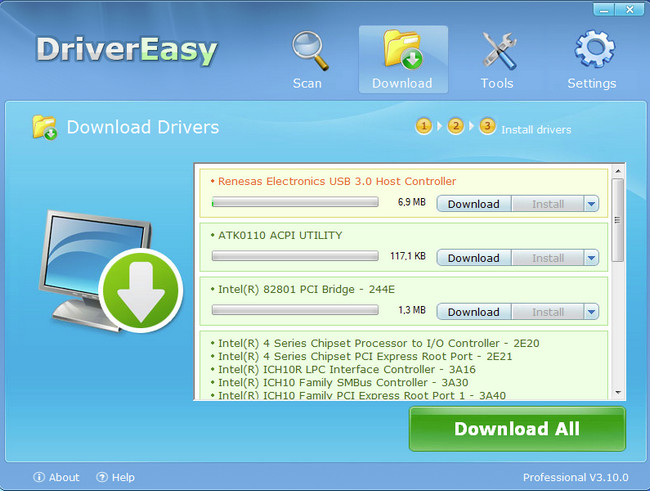Viewport: 650px width, 491px height.
Task: Click the Help question mark icon
Action: click(102, 477)
